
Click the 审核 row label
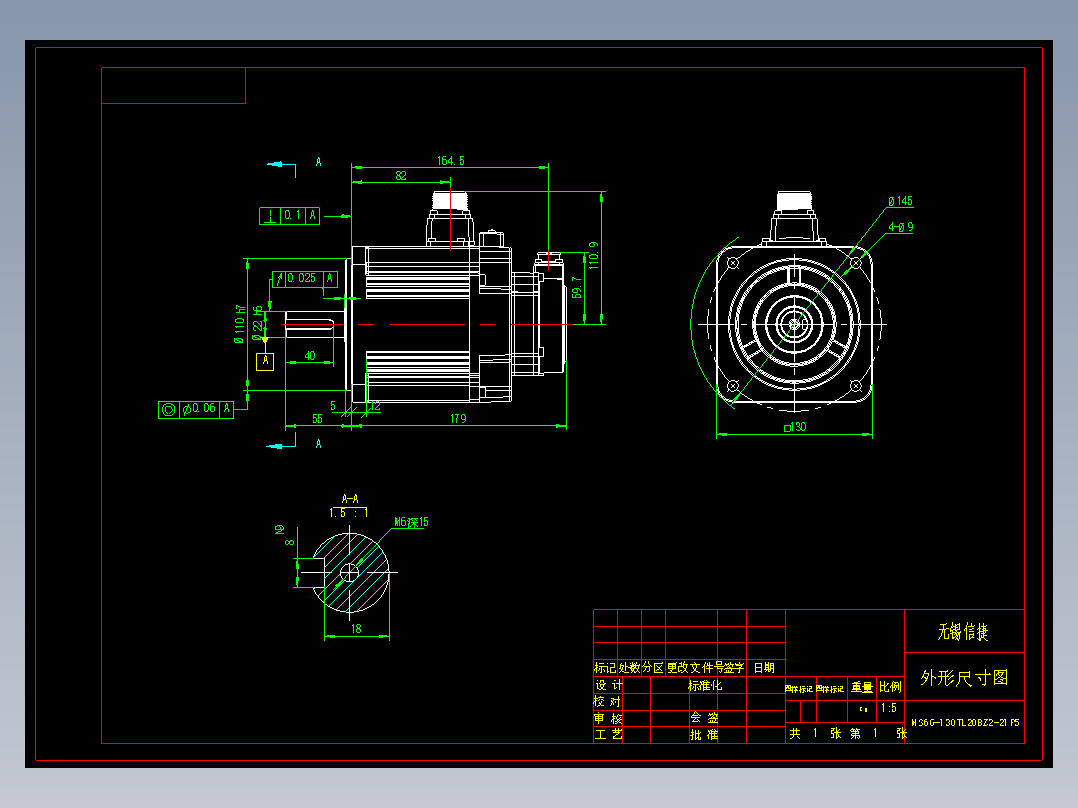(x=608, y=719)
